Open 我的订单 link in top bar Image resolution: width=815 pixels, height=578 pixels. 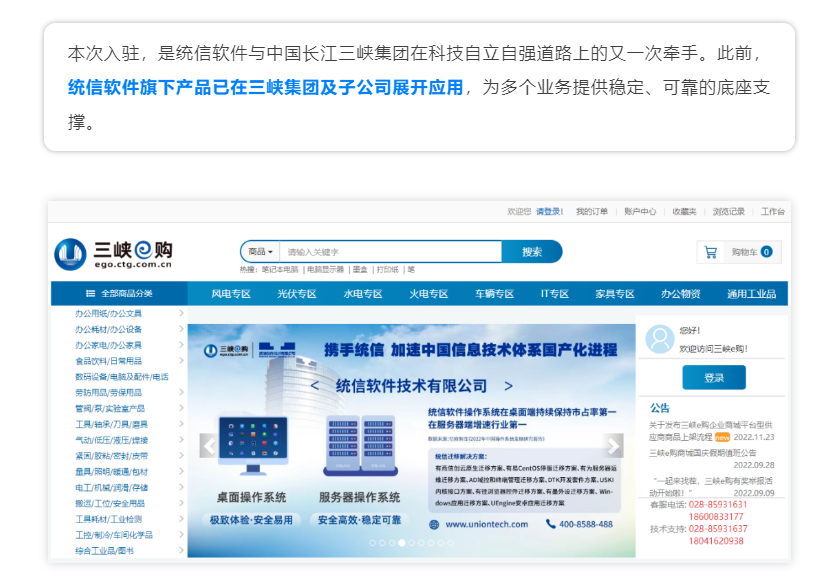click(x=591, y=212)
